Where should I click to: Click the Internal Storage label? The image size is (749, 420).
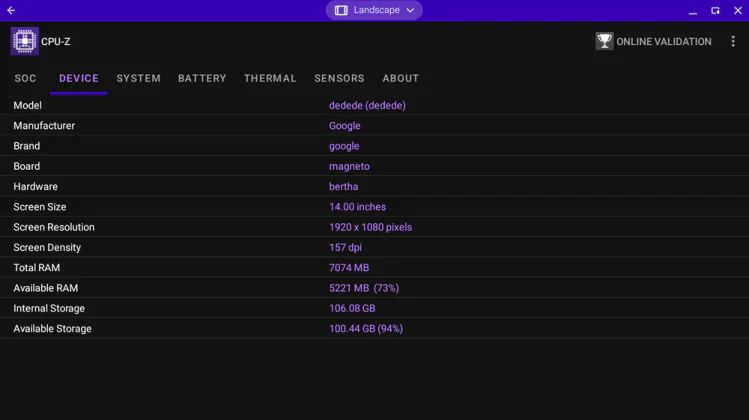(49, 309)
